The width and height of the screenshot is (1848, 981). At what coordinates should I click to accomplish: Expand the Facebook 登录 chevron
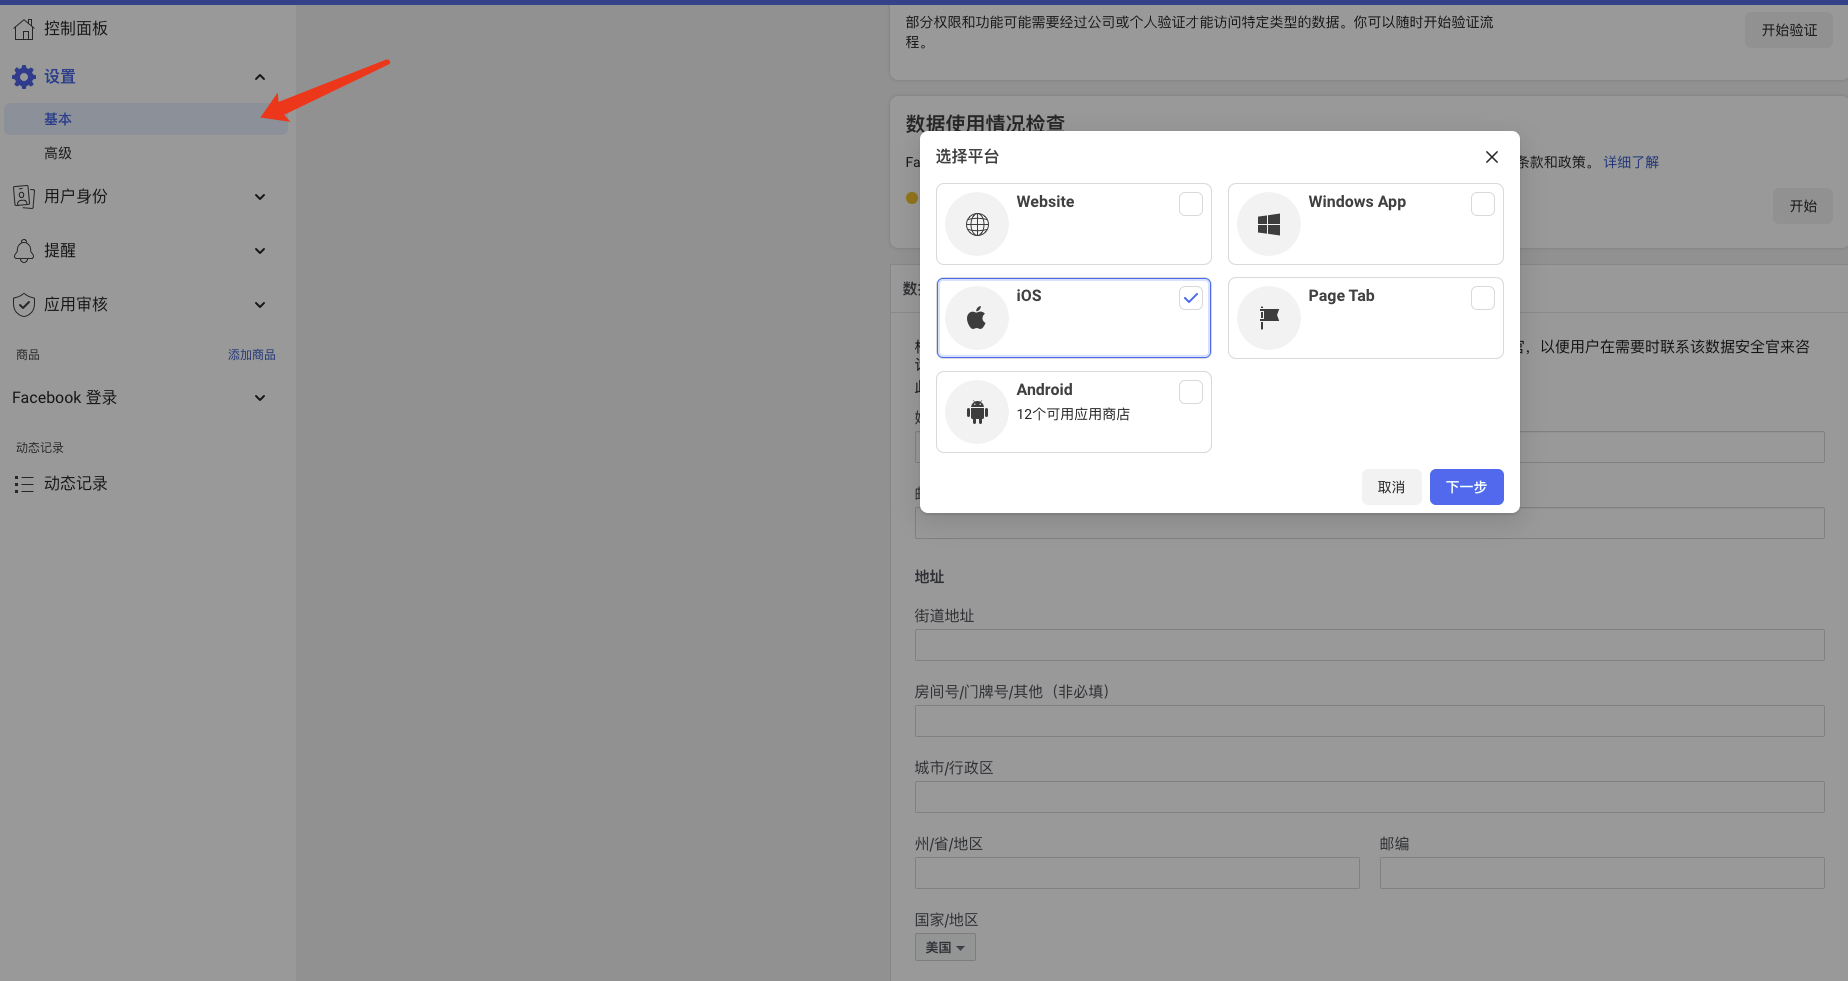pos(260,398)
